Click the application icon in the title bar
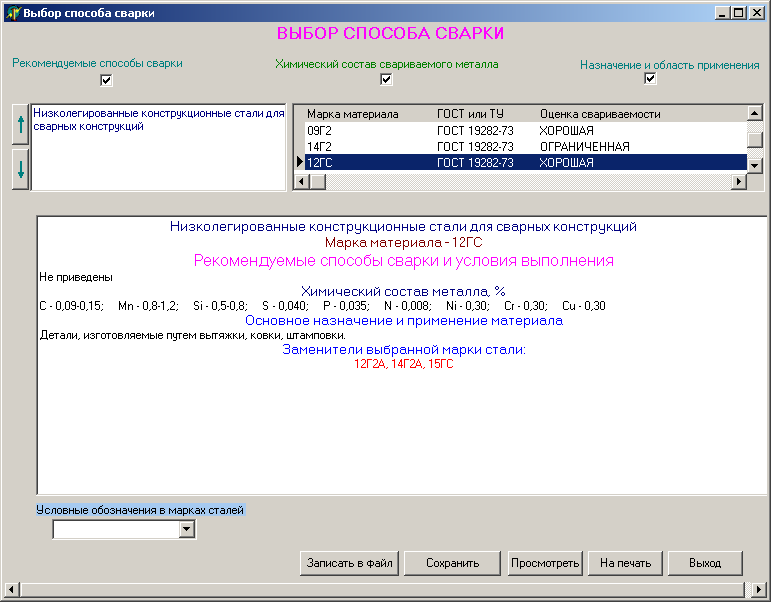The width and height of the screenshot is (775, 604). [x=13, y=13]
